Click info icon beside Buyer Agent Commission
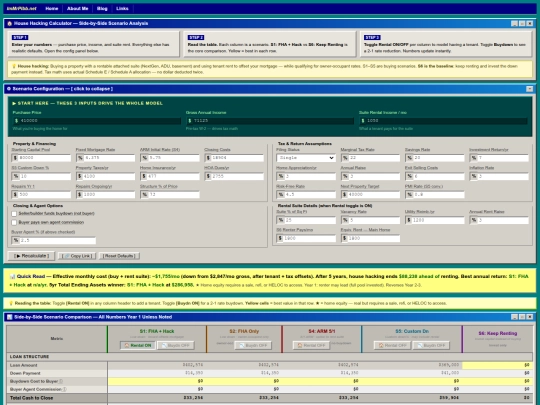The image size is (540, 405). pos(64,390)
